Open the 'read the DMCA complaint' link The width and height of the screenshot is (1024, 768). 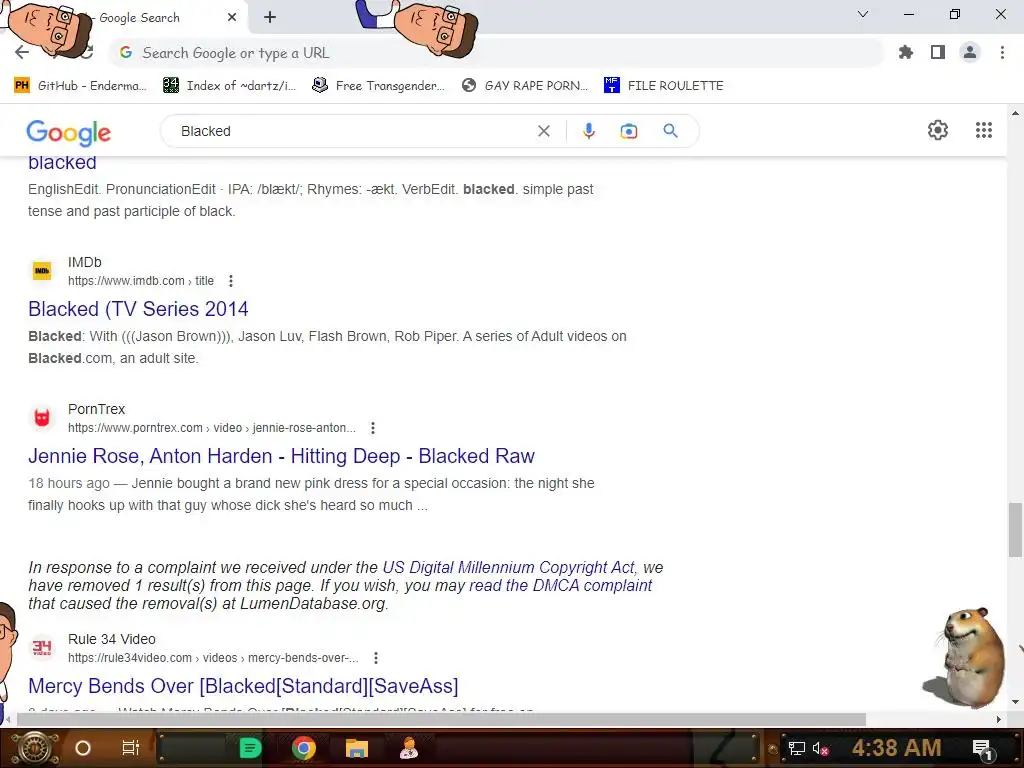click(x=560, y=585)
